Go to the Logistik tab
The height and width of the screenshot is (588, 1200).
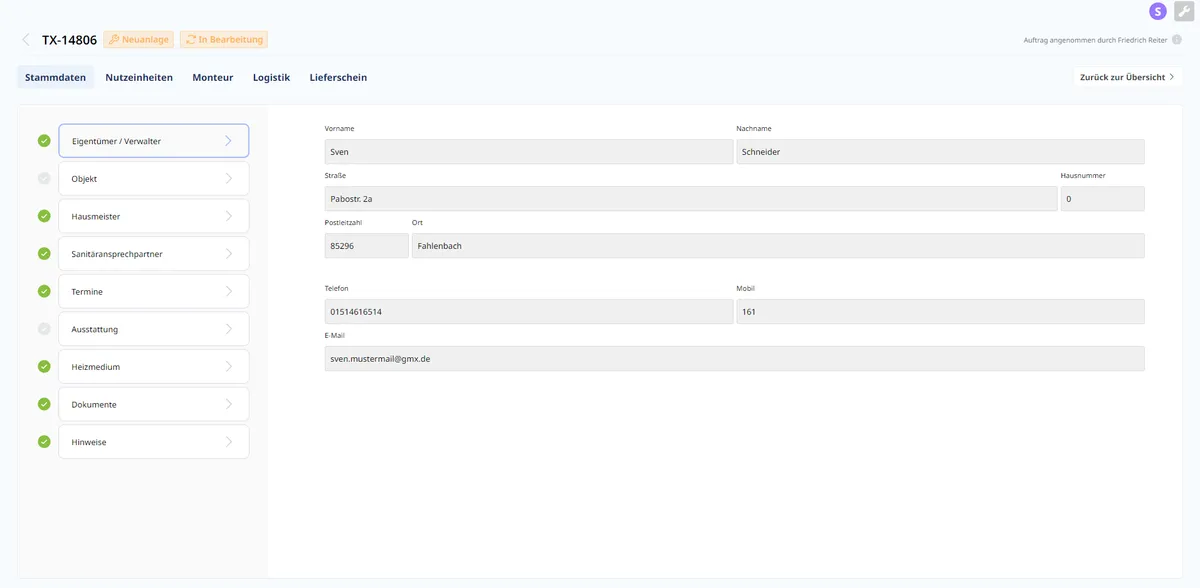(x=271, y=77)
